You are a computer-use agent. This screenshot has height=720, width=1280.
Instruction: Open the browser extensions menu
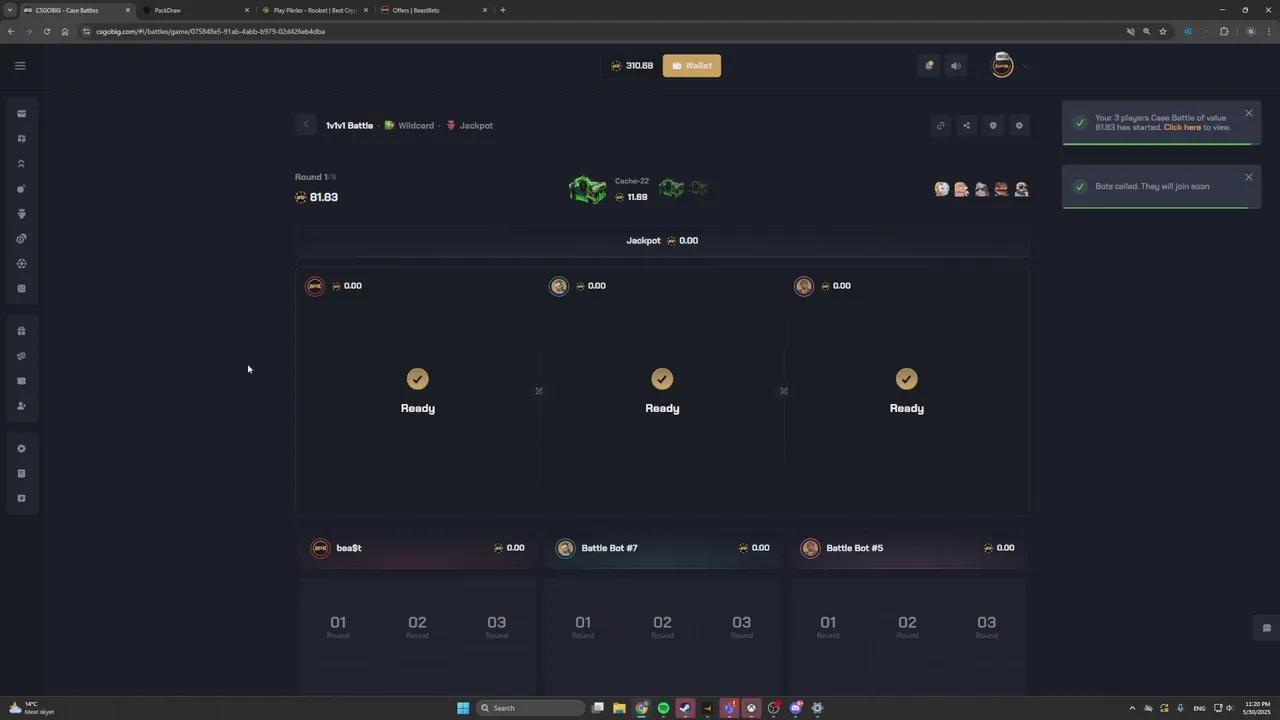(x=1224, y=31)
